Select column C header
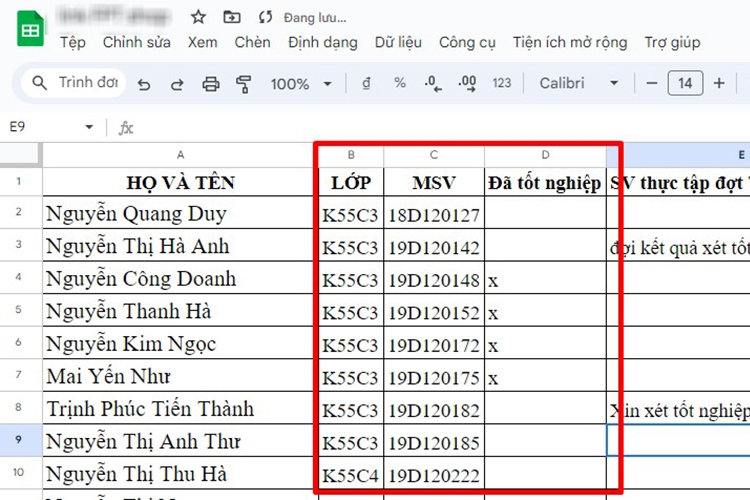The width and height of the screenshot is (750, 500). point(434,155)
